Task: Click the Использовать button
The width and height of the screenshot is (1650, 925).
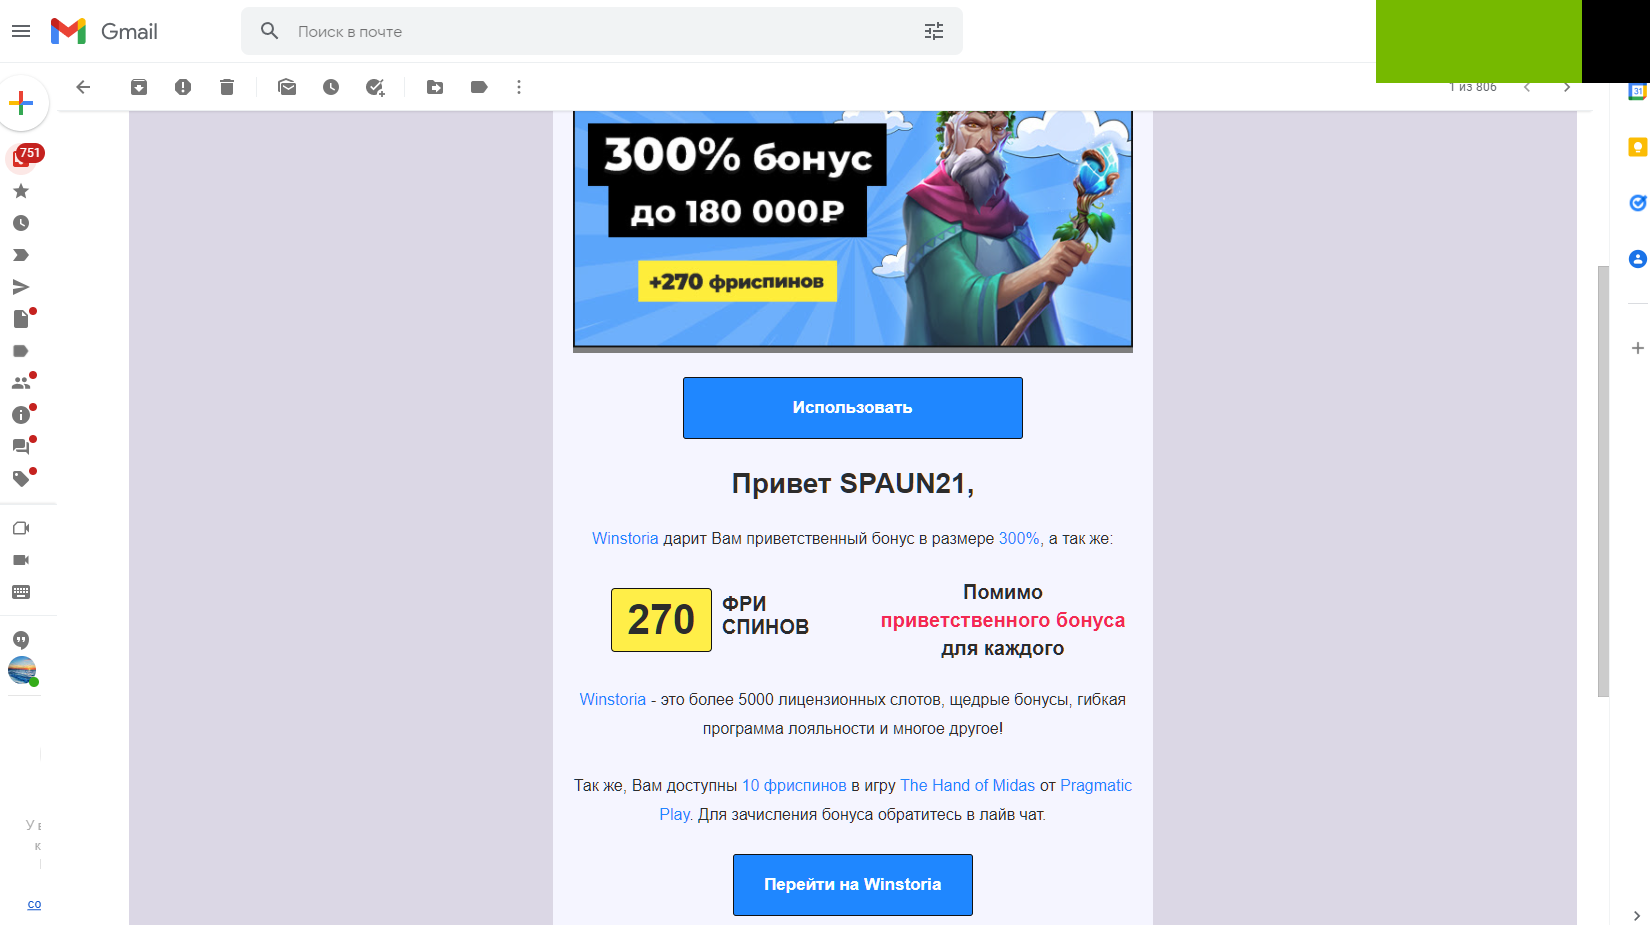Action: (853, 408)
